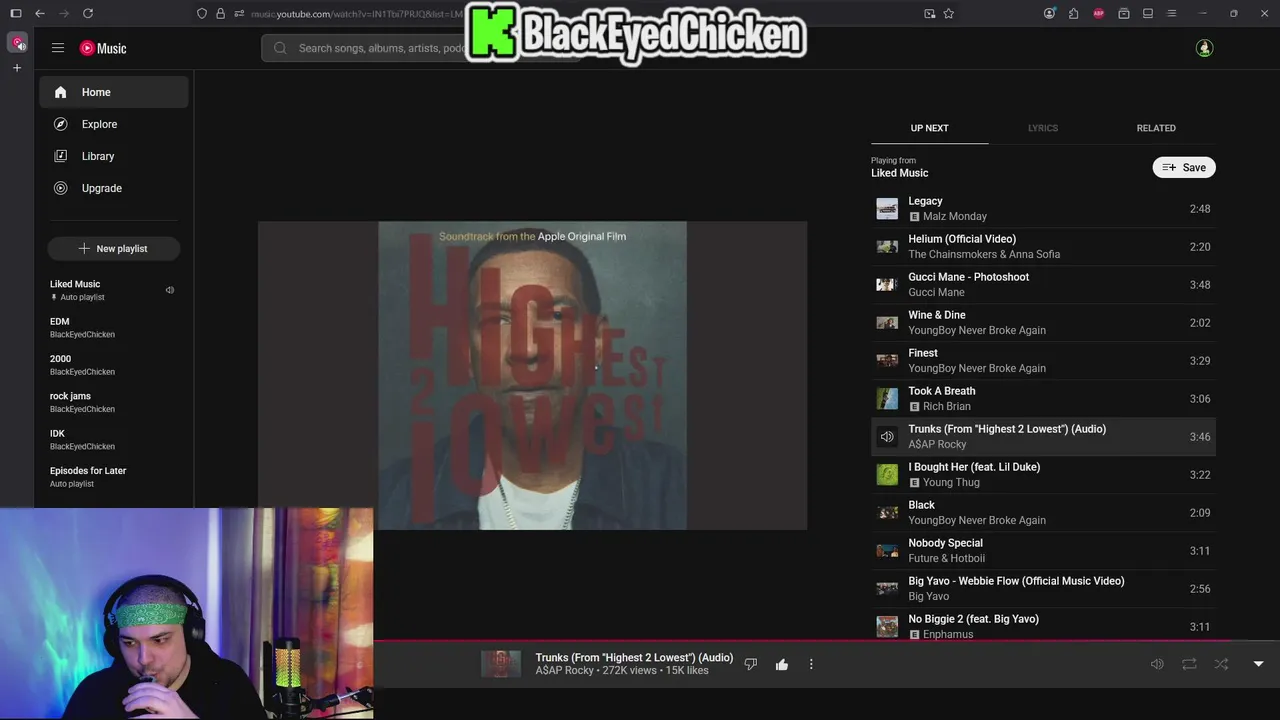1280x720 pixels.
Task: Click the player bar album thumbnail
Action: click(x=501, y=664)
